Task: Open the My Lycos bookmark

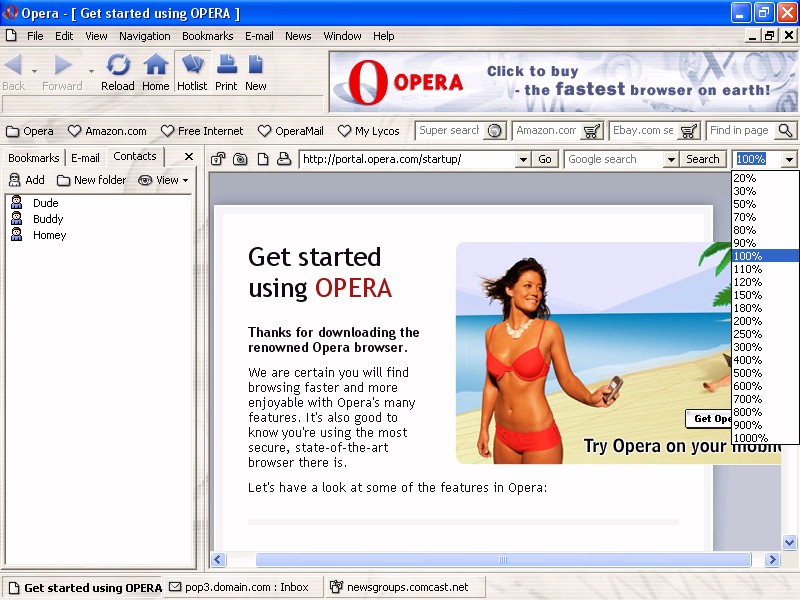Action: (x=368, y=131)
